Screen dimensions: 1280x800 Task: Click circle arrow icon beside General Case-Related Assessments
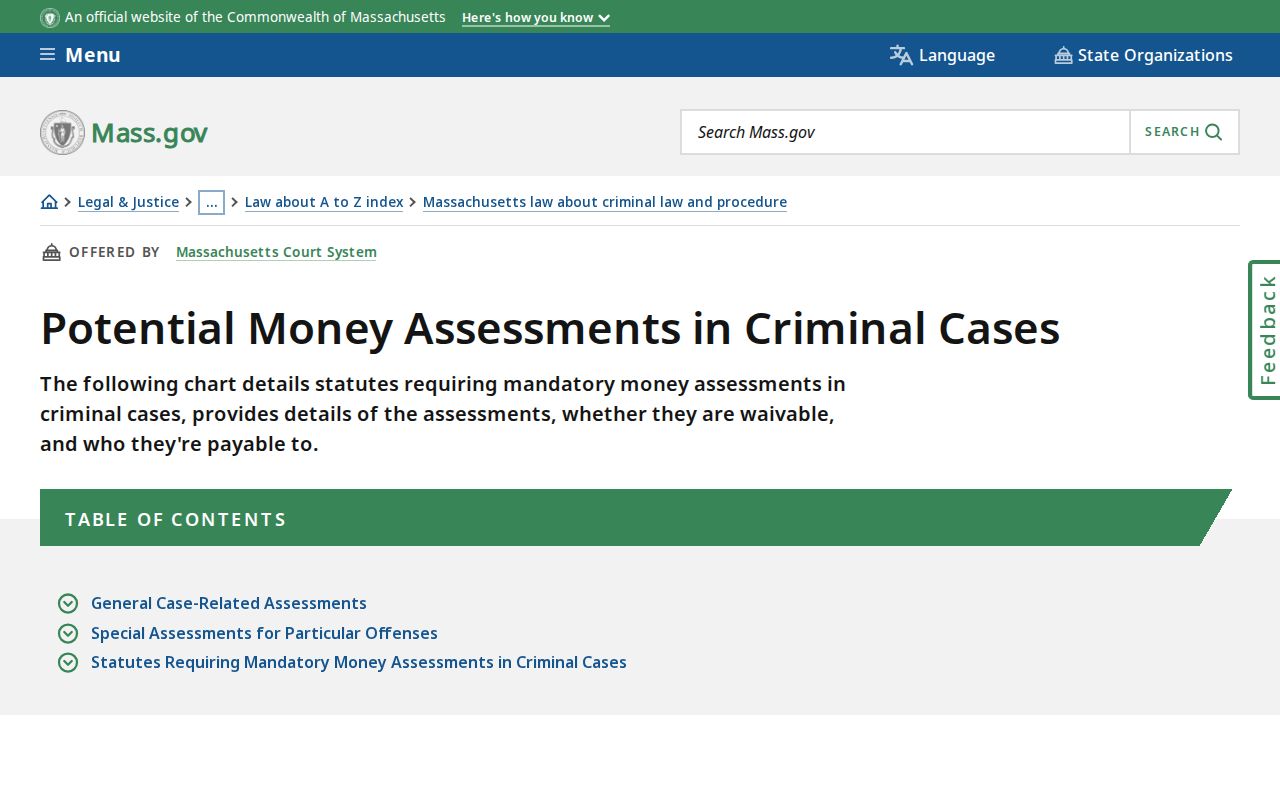68,603
